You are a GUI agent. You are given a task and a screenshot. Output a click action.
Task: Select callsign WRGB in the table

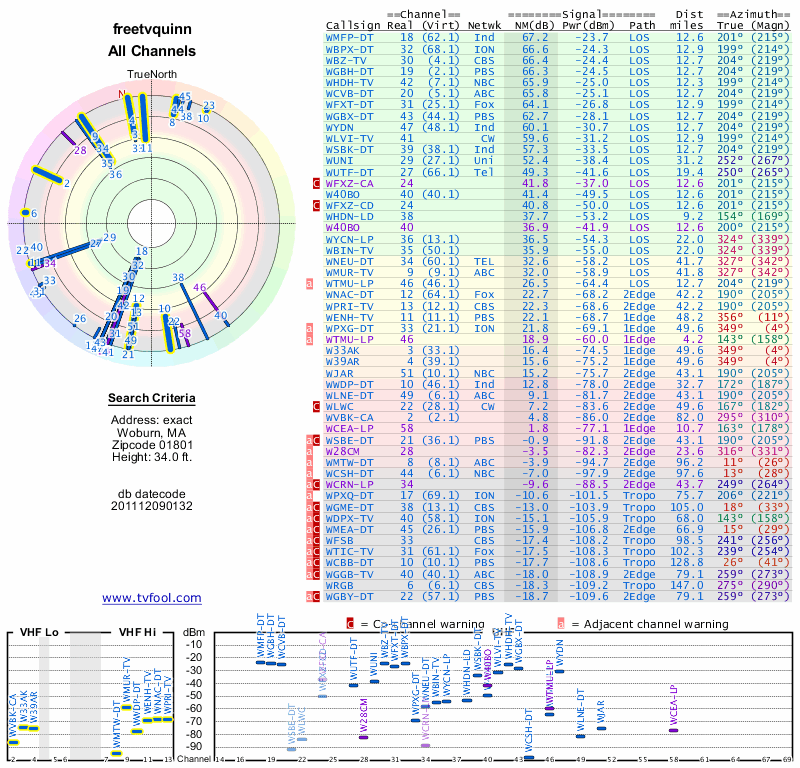[339, 585]
